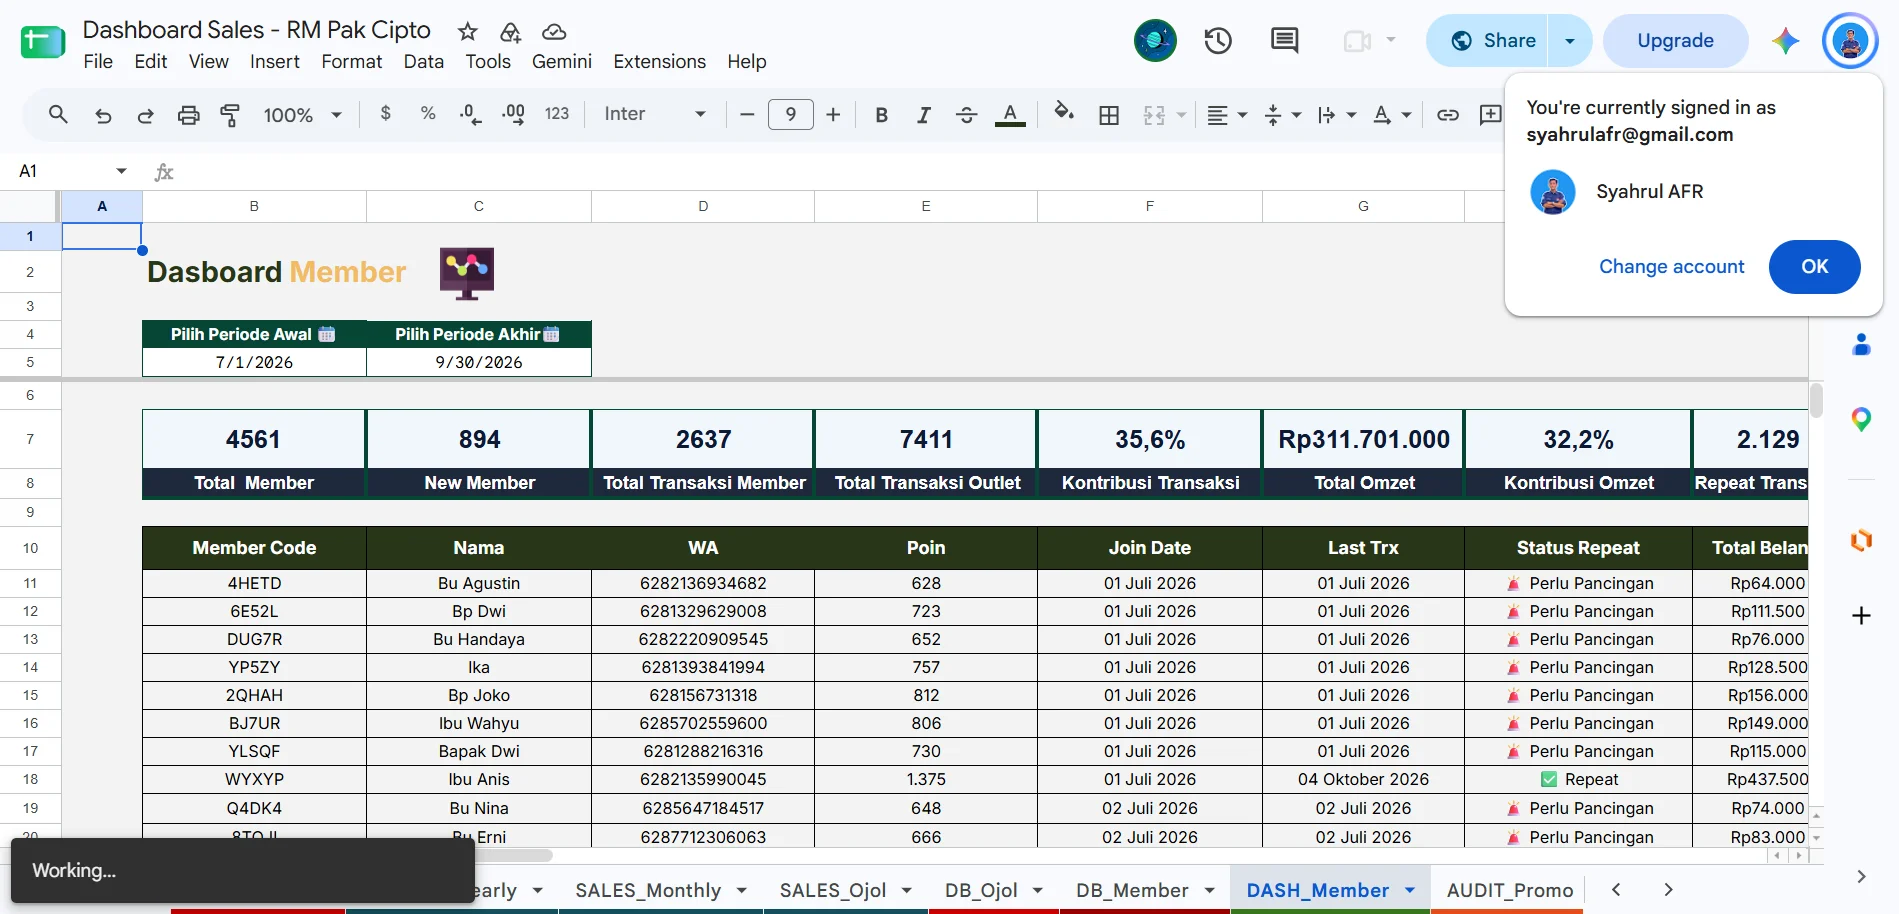This screenshot has width=1899, height=914.
Task: Expand the Share options arrow
Action: [1570, 41]
